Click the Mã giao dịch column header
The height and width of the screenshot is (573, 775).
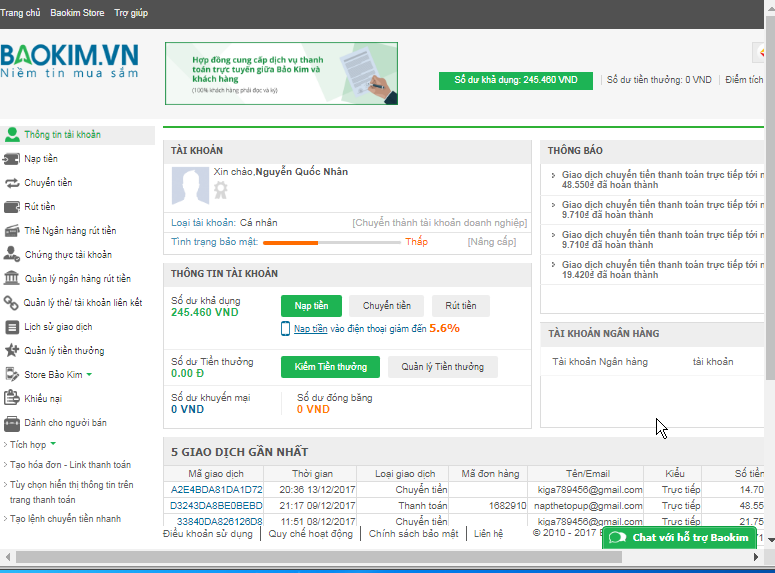215,474
